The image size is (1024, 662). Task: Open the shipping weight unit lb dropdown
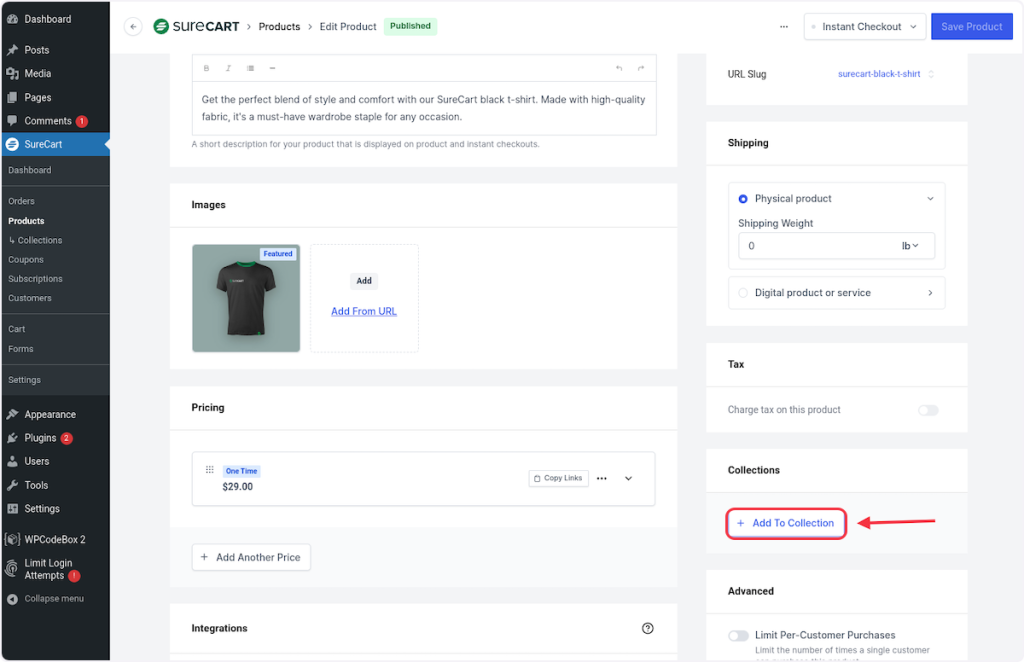click(x=911, y=246)
